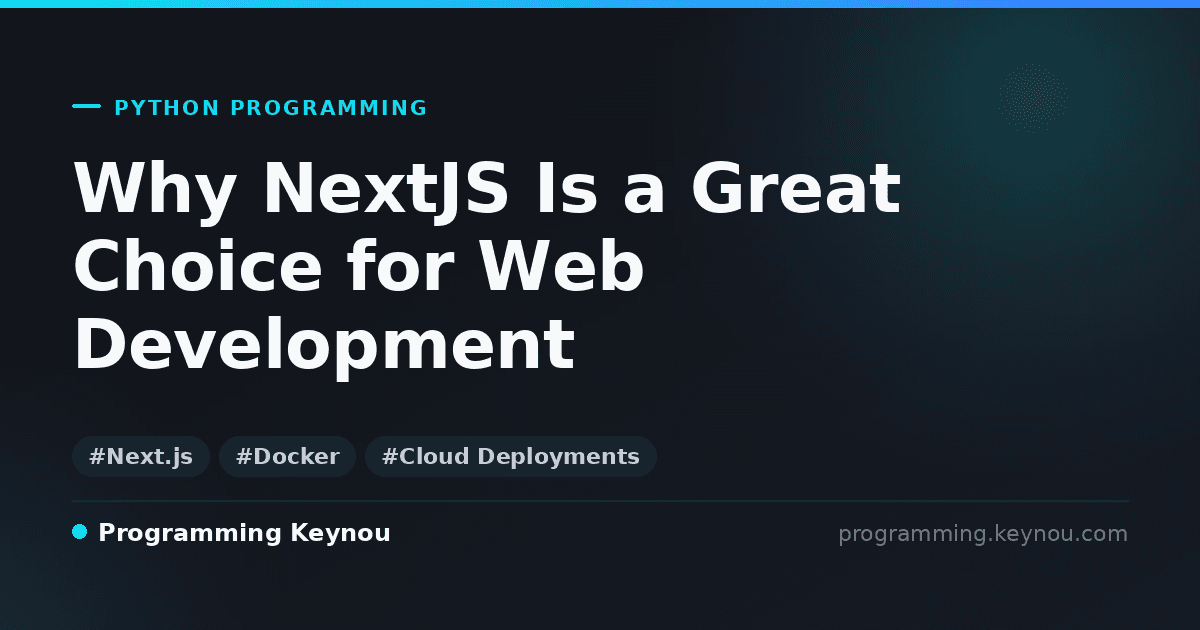Click the #Next.js tag pill
The image size is (1200, 630).
coord(141,457)
